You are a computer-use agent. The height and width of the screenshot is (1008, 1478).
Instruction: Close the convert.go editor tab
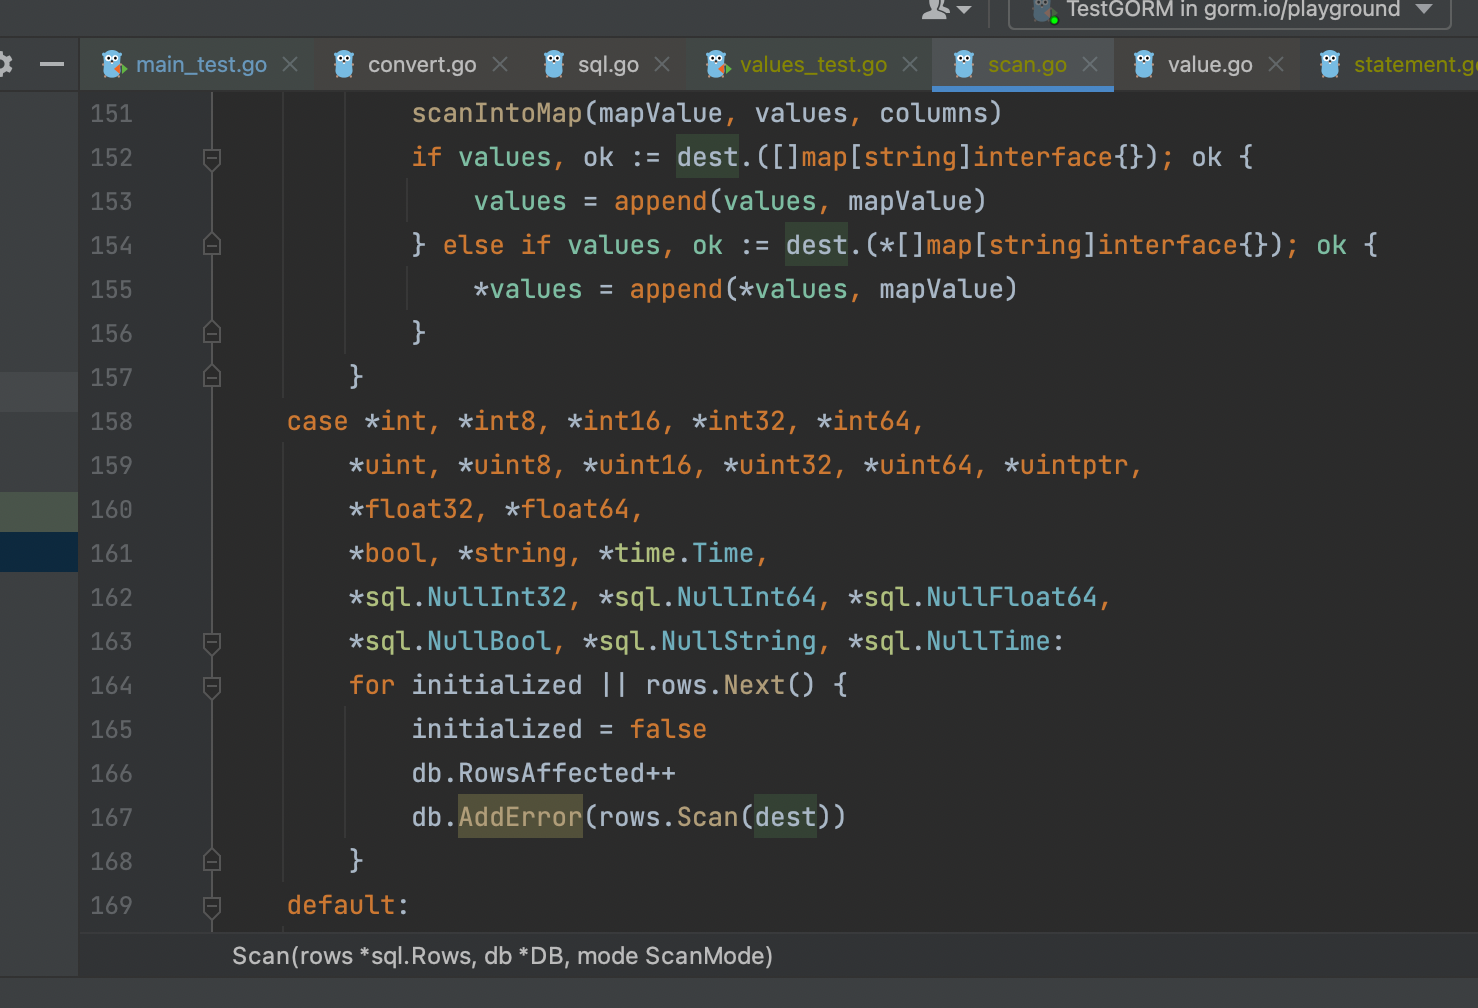(x=500, y=64)
